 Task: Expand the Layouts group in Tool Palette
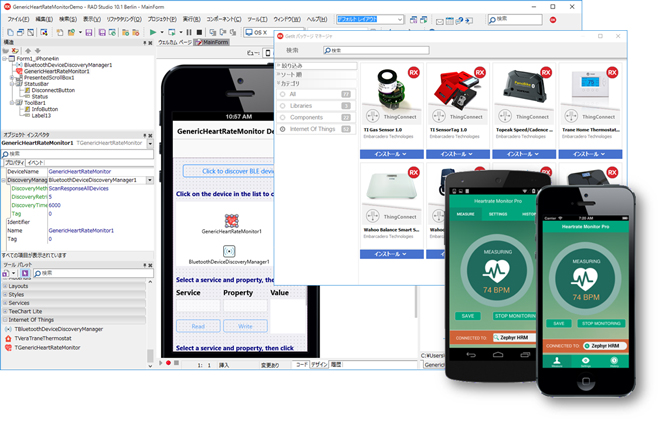tap(5, 286)
